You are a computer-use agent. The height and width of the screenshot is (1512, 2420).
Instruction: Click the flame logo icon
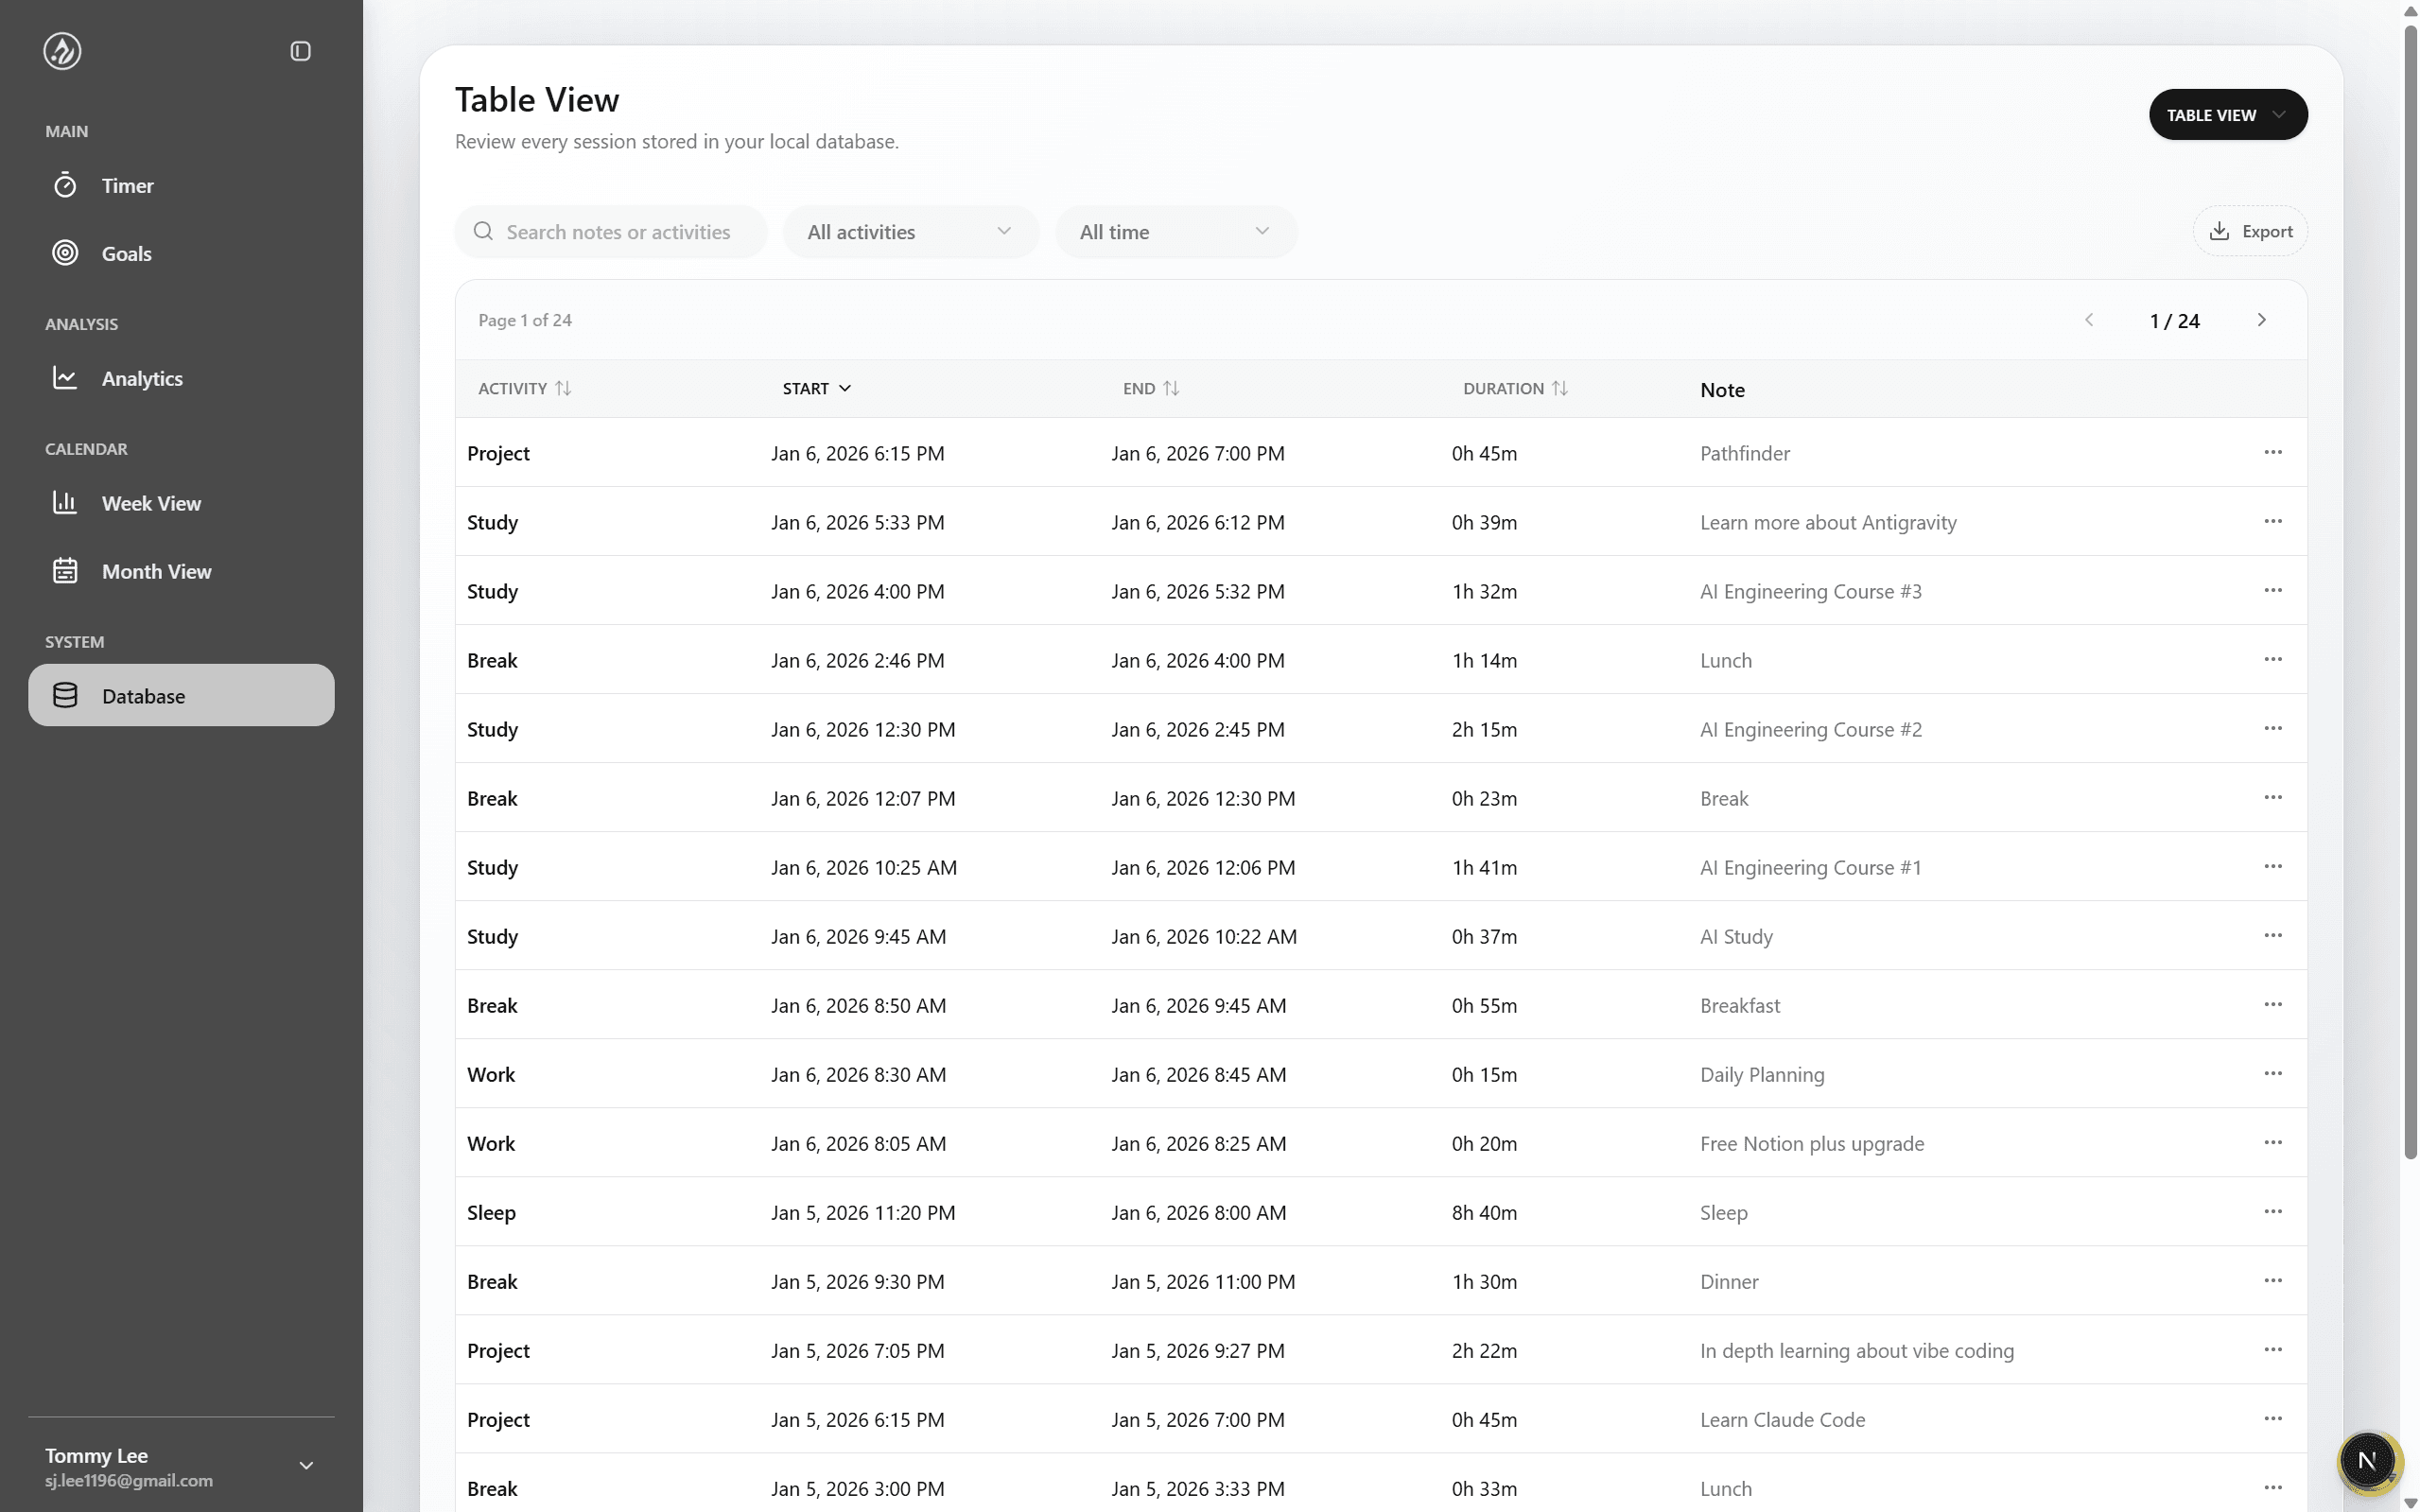[x=62, y=51]
